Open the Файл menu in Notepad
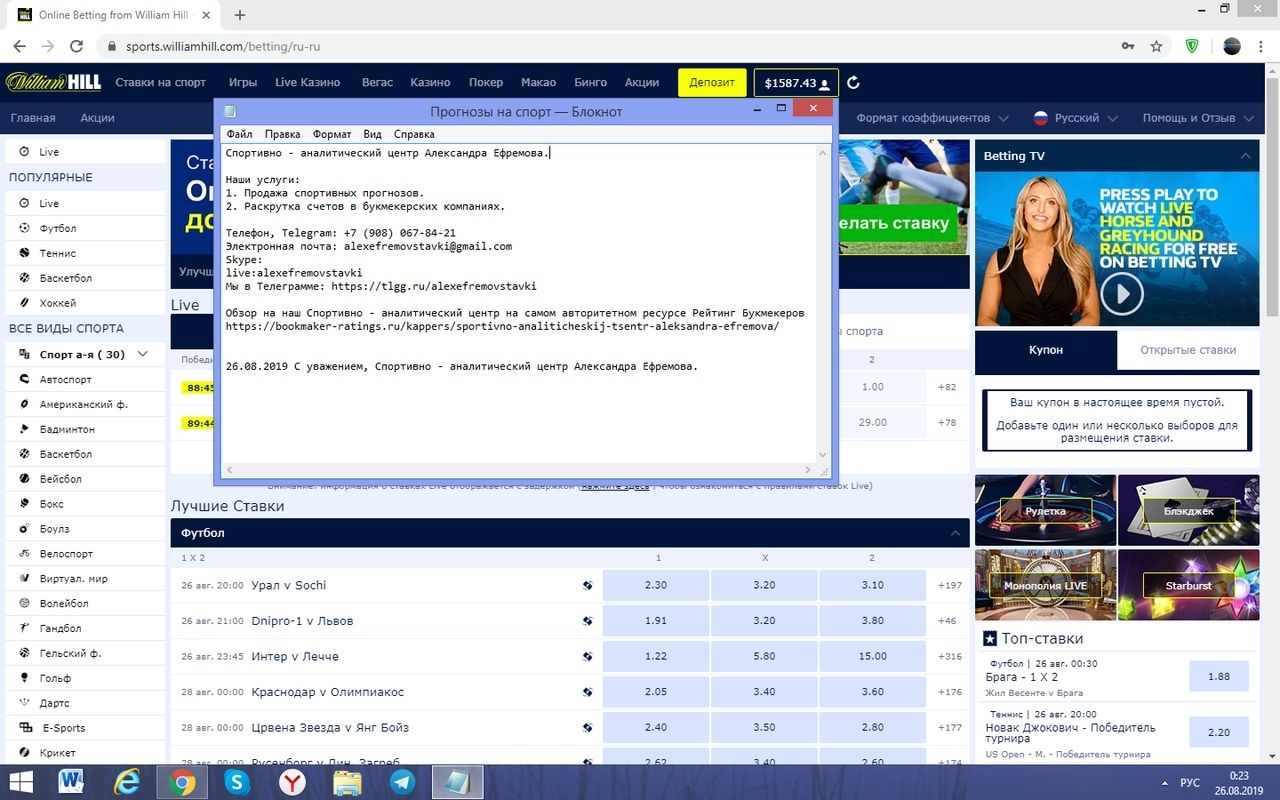This screenshot has width=1280, height=800. point(239,134)
